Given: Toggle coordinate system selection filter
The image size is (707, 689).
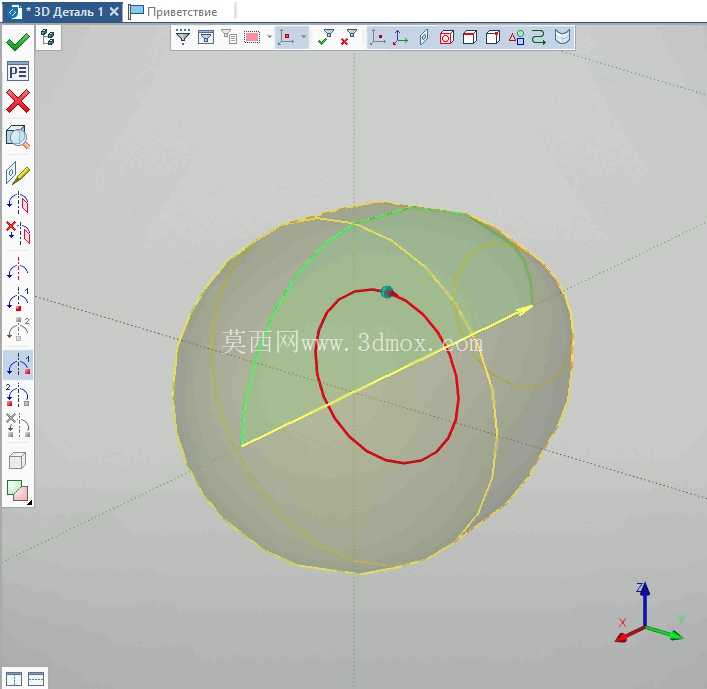Looking at the screenshot, I should tap(400, 37).
